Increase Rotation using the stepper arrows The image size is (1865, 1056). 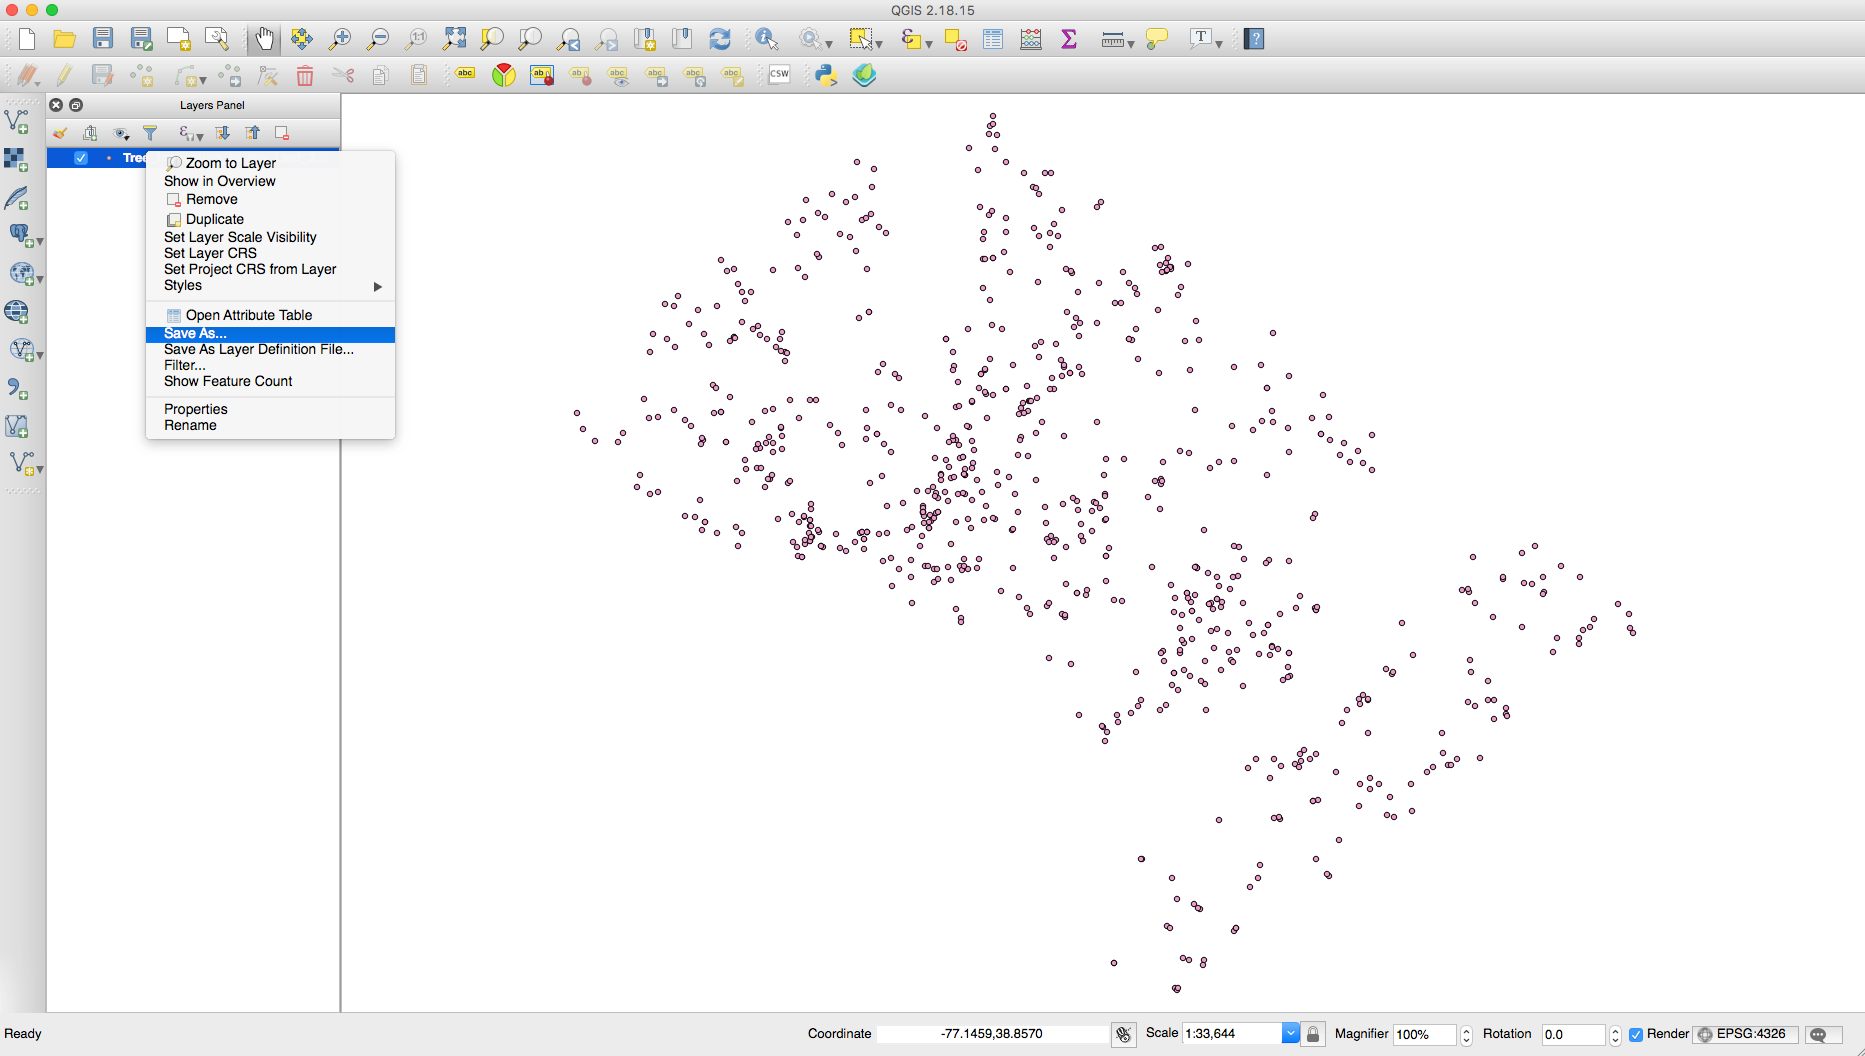pos(1616,1030)
